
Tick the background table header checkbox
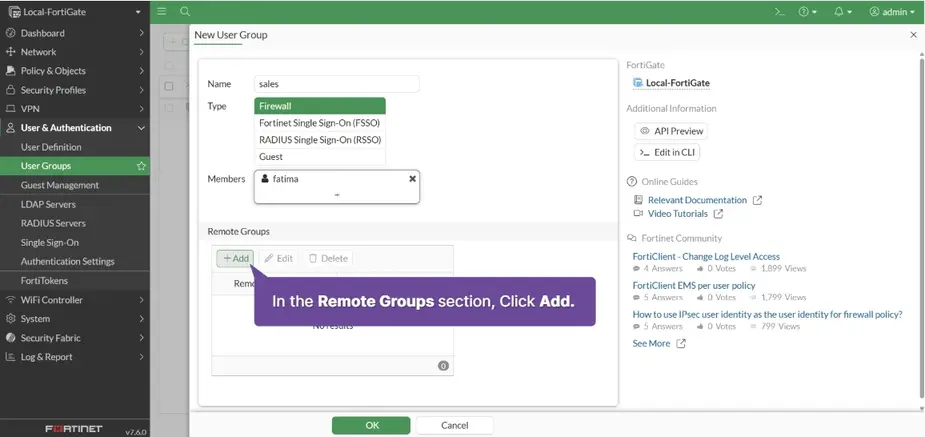(x=169, y=65)
